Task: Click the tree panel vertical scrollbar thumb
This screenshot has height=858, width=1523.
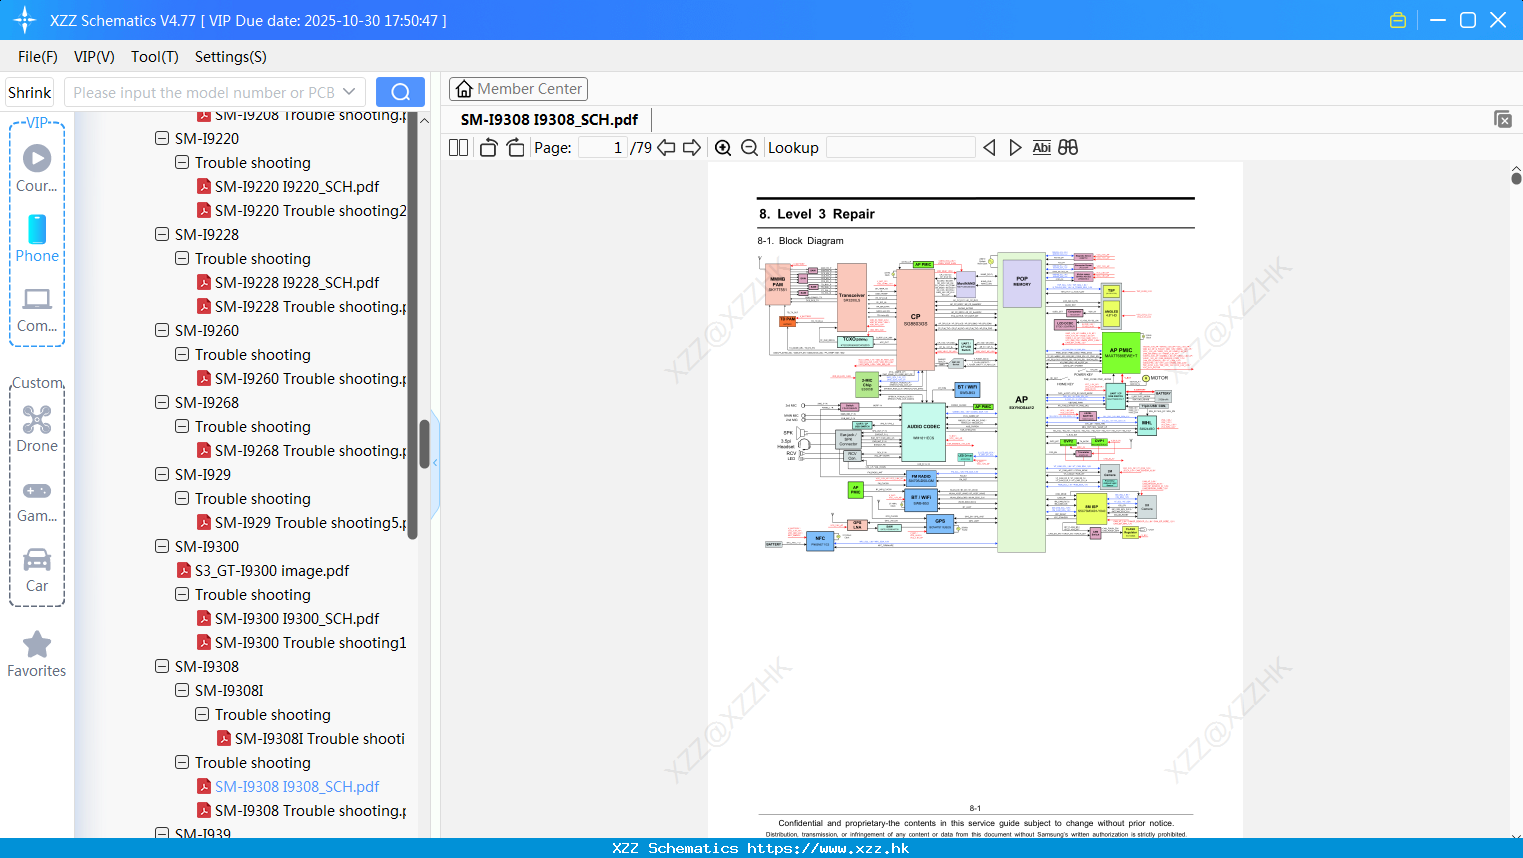Action: [x=424, y=444]
